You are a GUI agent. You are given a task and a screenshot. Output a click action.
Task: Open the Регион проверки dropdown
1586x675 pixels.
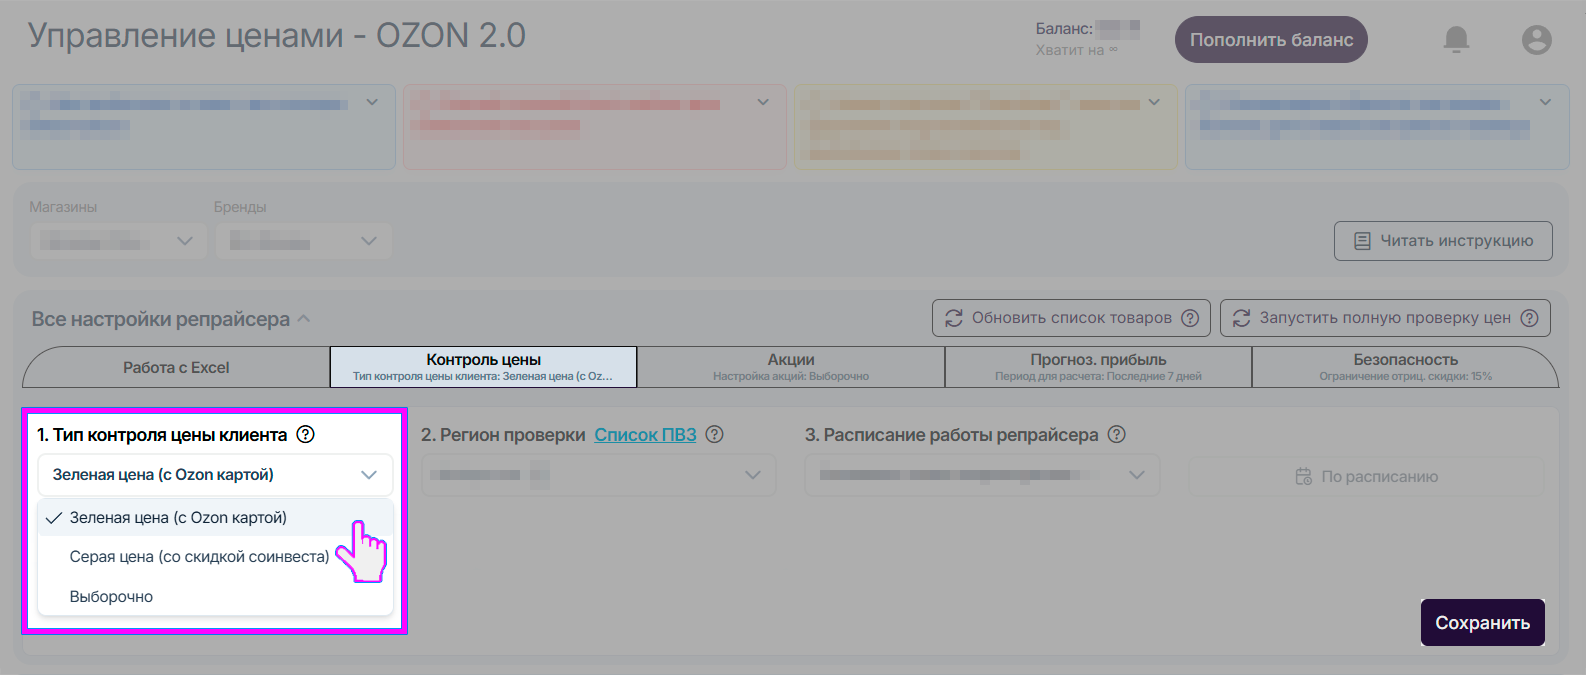tap(599, 475)
